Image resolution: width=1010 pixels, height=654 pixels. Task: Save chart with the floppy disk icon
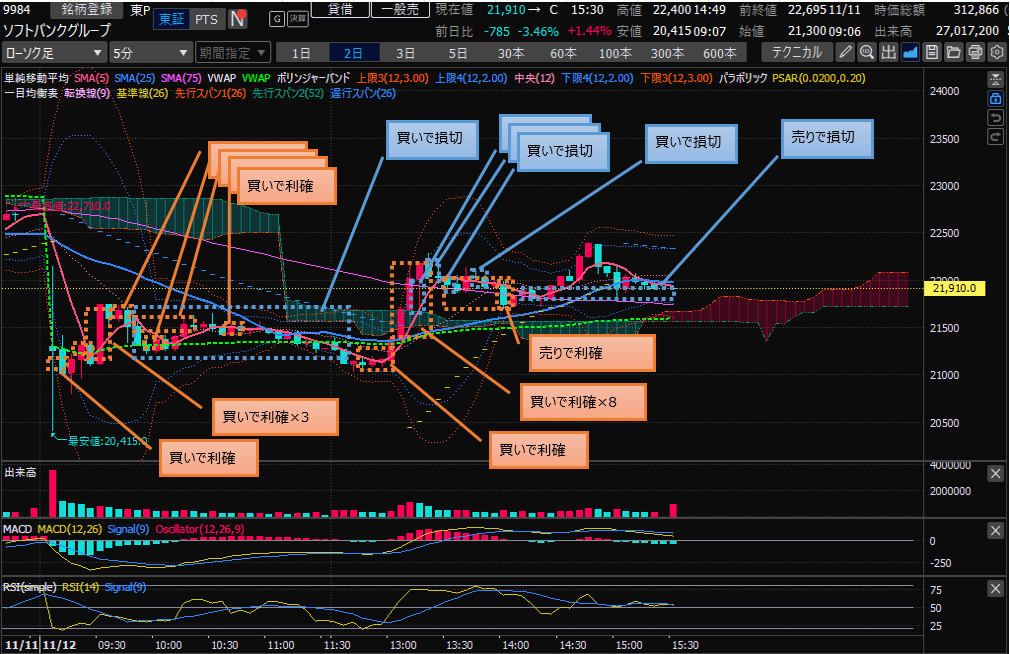coord(932,52)
